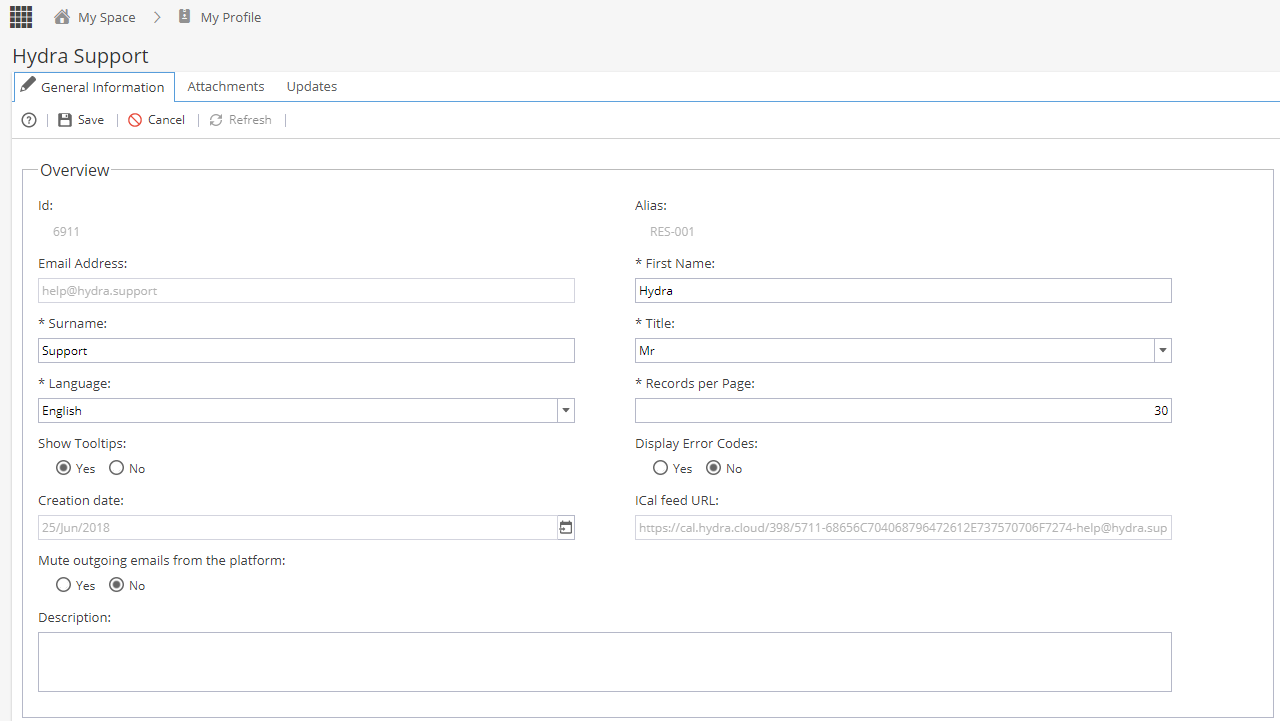Open the app grid launcher icon

[21, 17]
